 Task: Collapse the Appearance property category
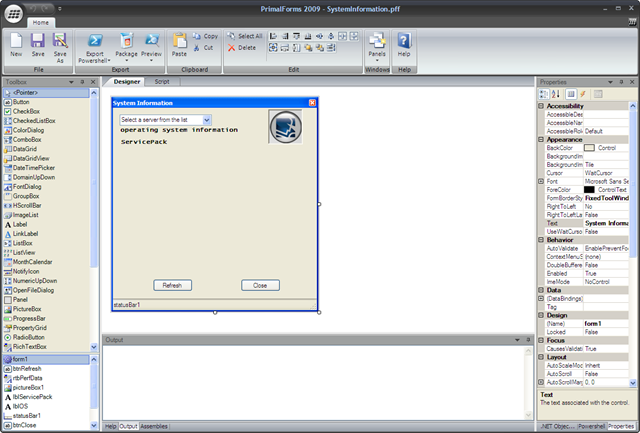(x=541, y=140)
